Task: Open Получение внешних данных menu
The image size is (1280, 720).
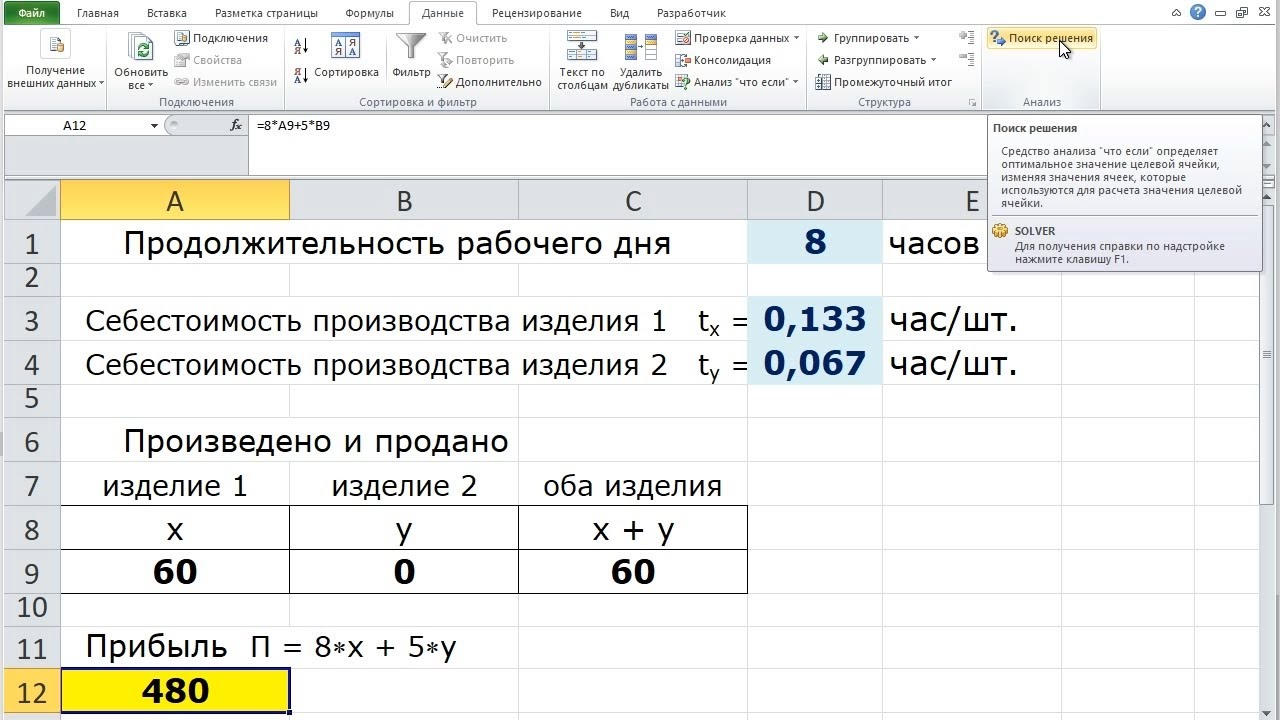Action: pyautogui.click(x=55, y=61)
